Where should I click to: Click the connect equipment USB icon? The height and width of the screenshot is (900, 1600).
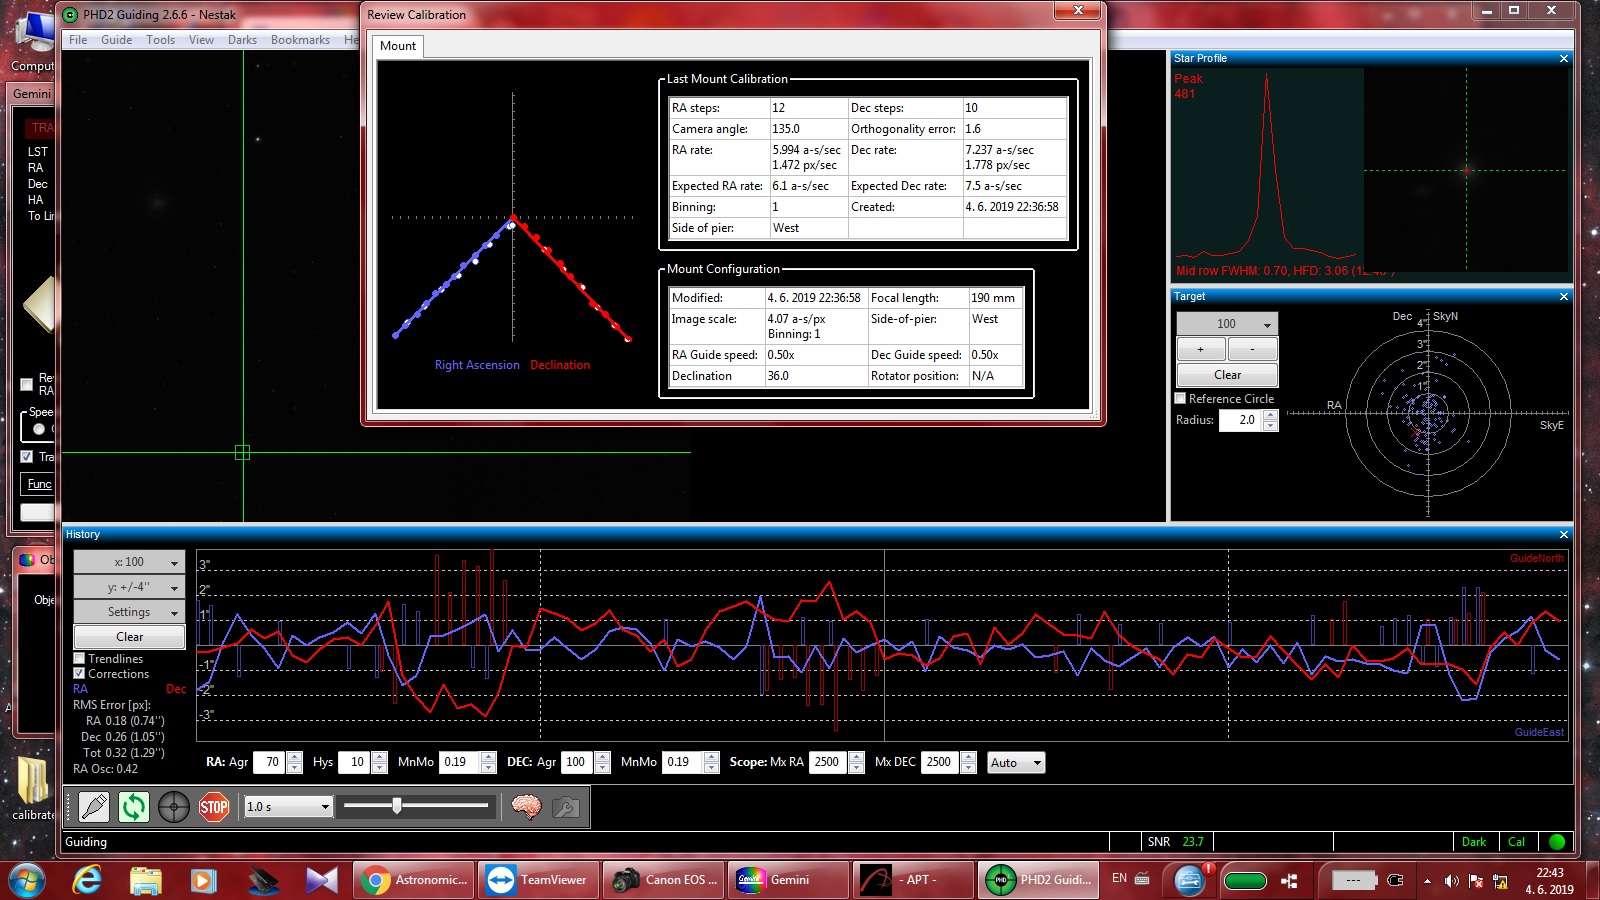coord(93,807)
